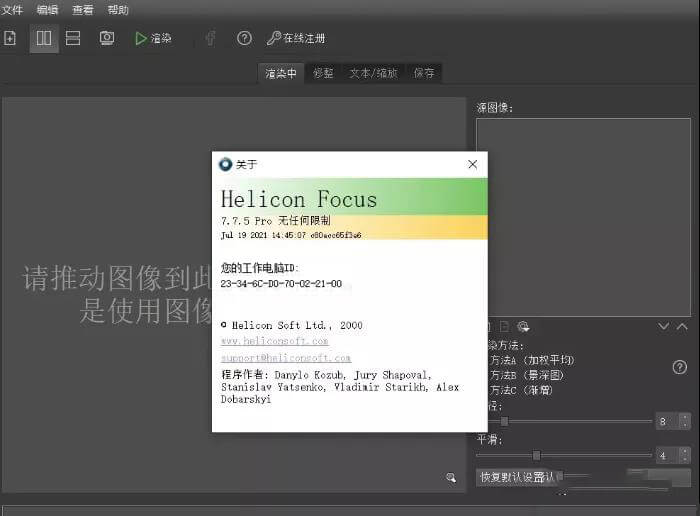Click the magnifier zoom icon in preview

click(451, 478)
